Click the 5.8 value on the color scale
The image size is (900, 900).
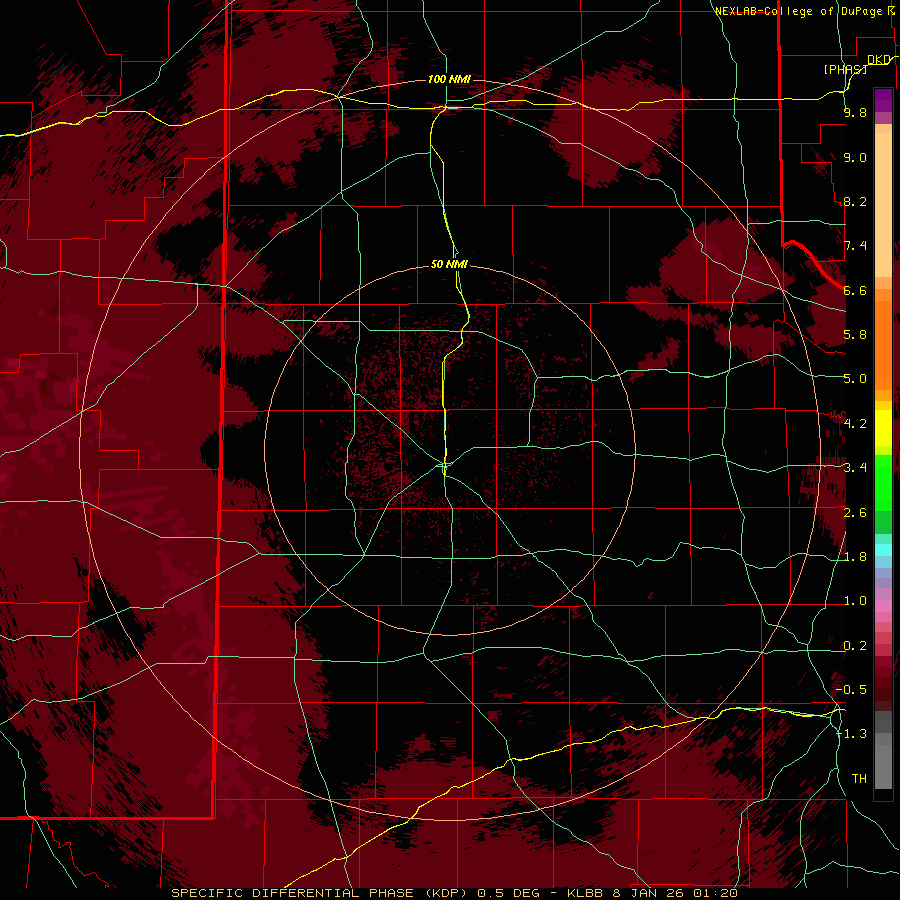click(x=855, y=335)
